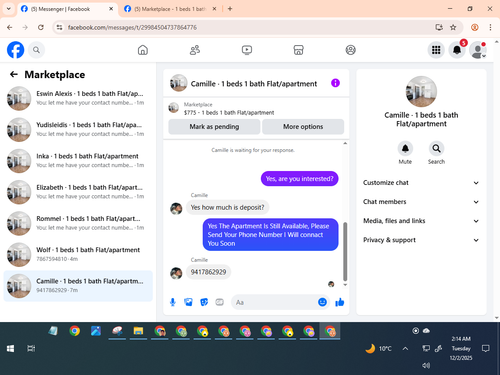Go back in Chrome navigation
Image resolution: width=500 pixels, height=375 pixels.
[10, 27]
